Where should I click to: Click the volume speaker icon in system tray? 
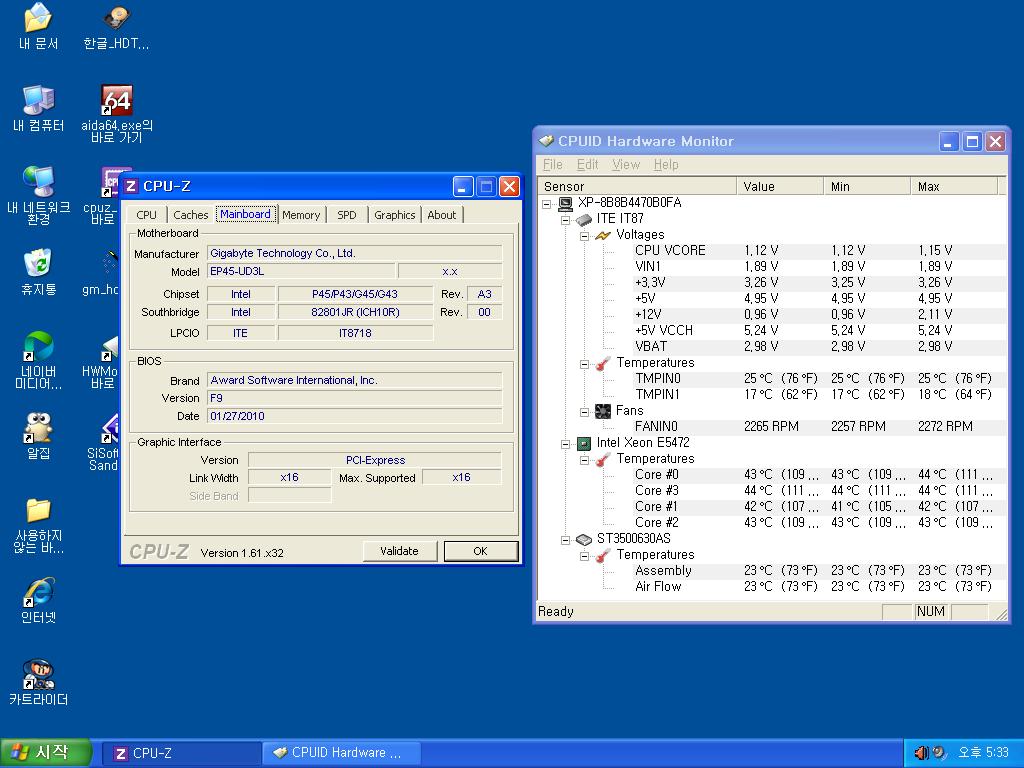tap(921, 753)
